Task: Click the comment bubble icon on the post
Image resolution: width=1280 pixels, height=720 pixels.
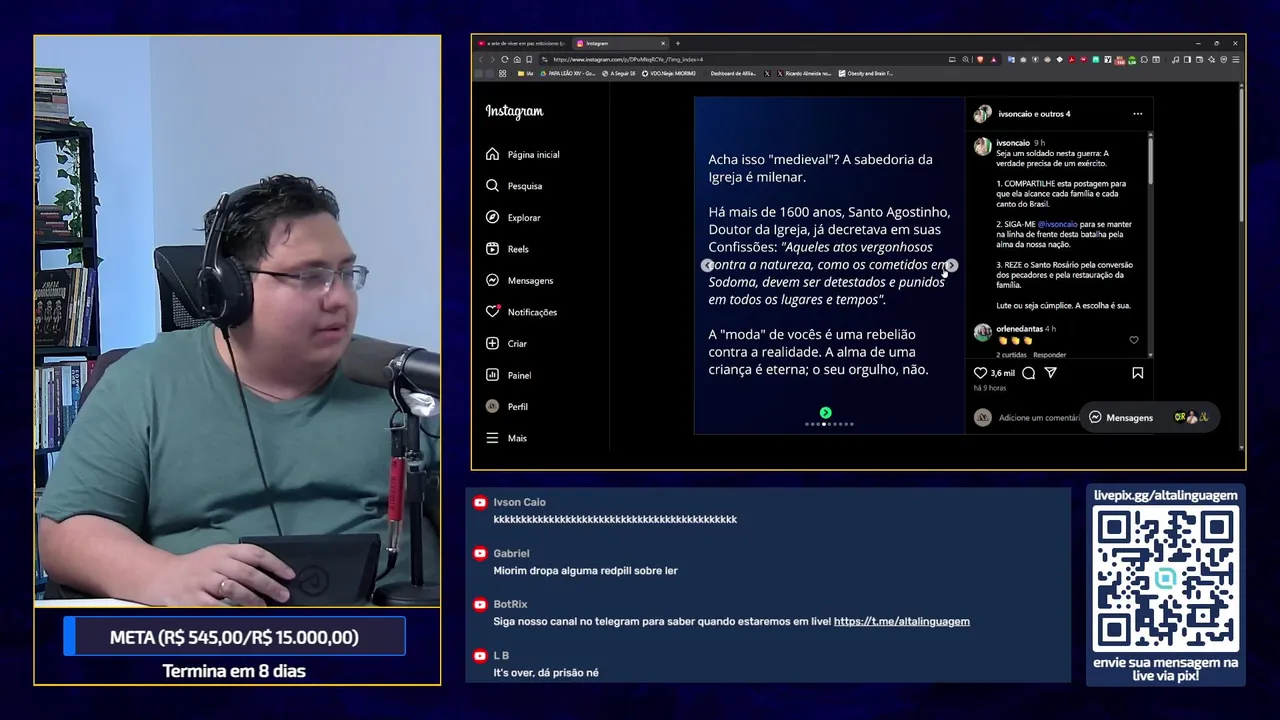Action: 1028,373
